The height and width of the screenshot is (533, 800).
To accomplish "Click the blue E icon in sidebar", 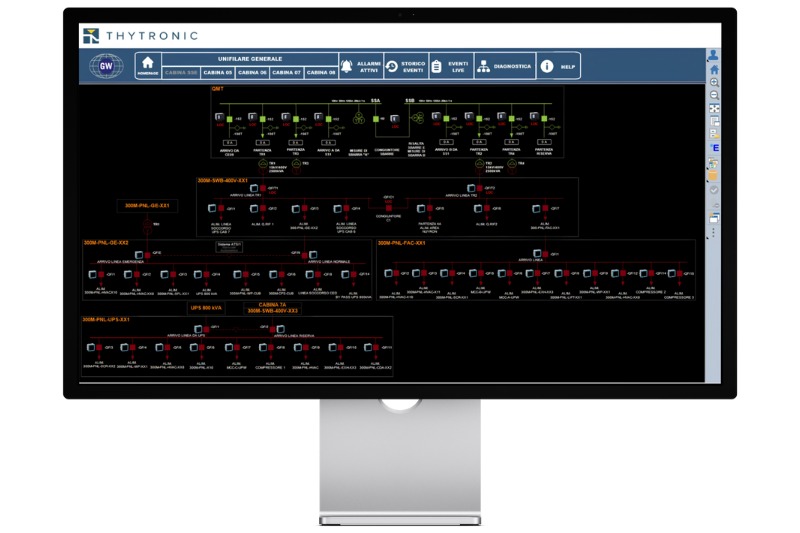I will pos(714,148).
